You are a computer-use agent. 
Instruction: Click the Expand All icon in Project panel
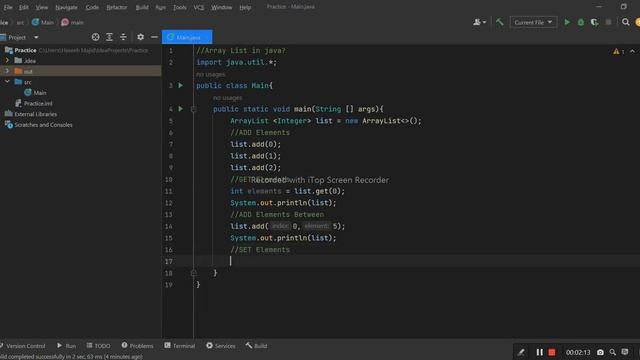coord(109,37)
